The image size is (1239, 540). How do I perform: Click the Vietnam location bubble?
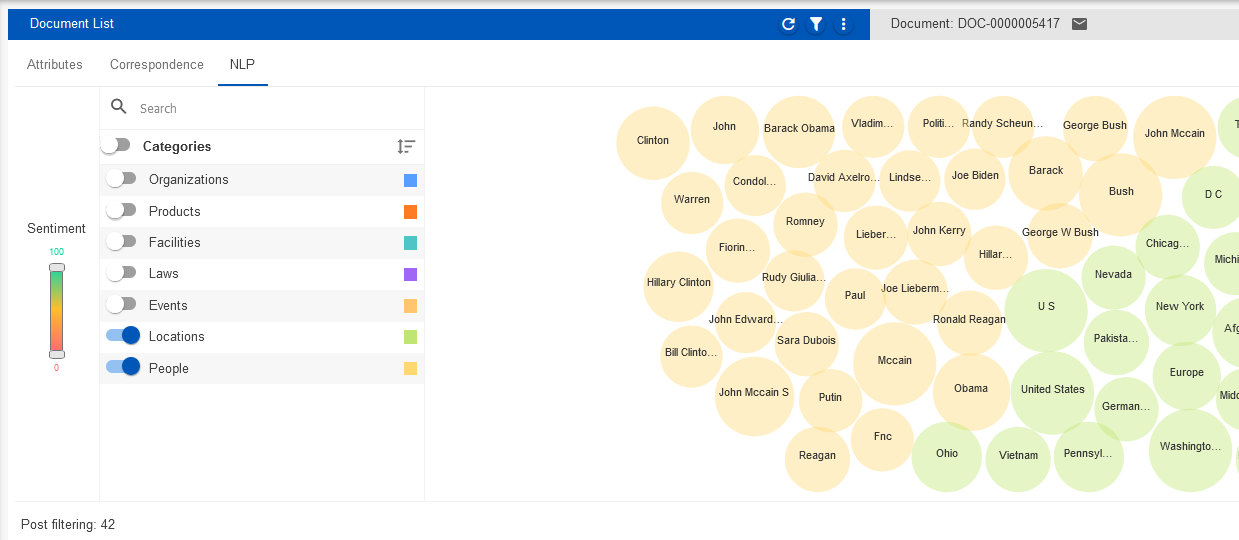click(1019, 458)
